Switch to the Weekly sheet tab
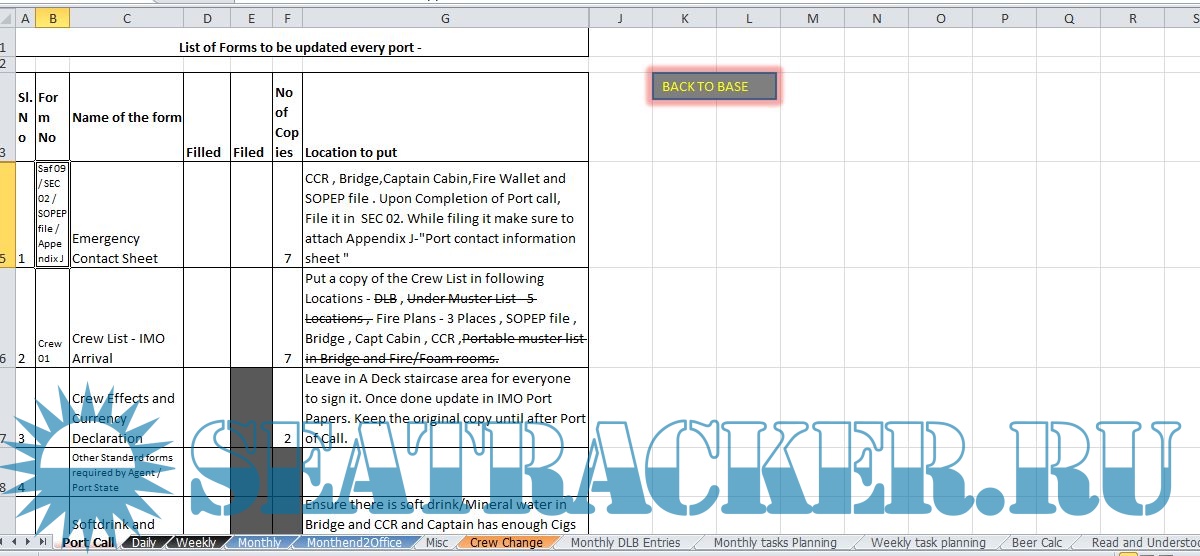Image resolution: width=1200 pixels, height=556 pixels. point(196,543)
